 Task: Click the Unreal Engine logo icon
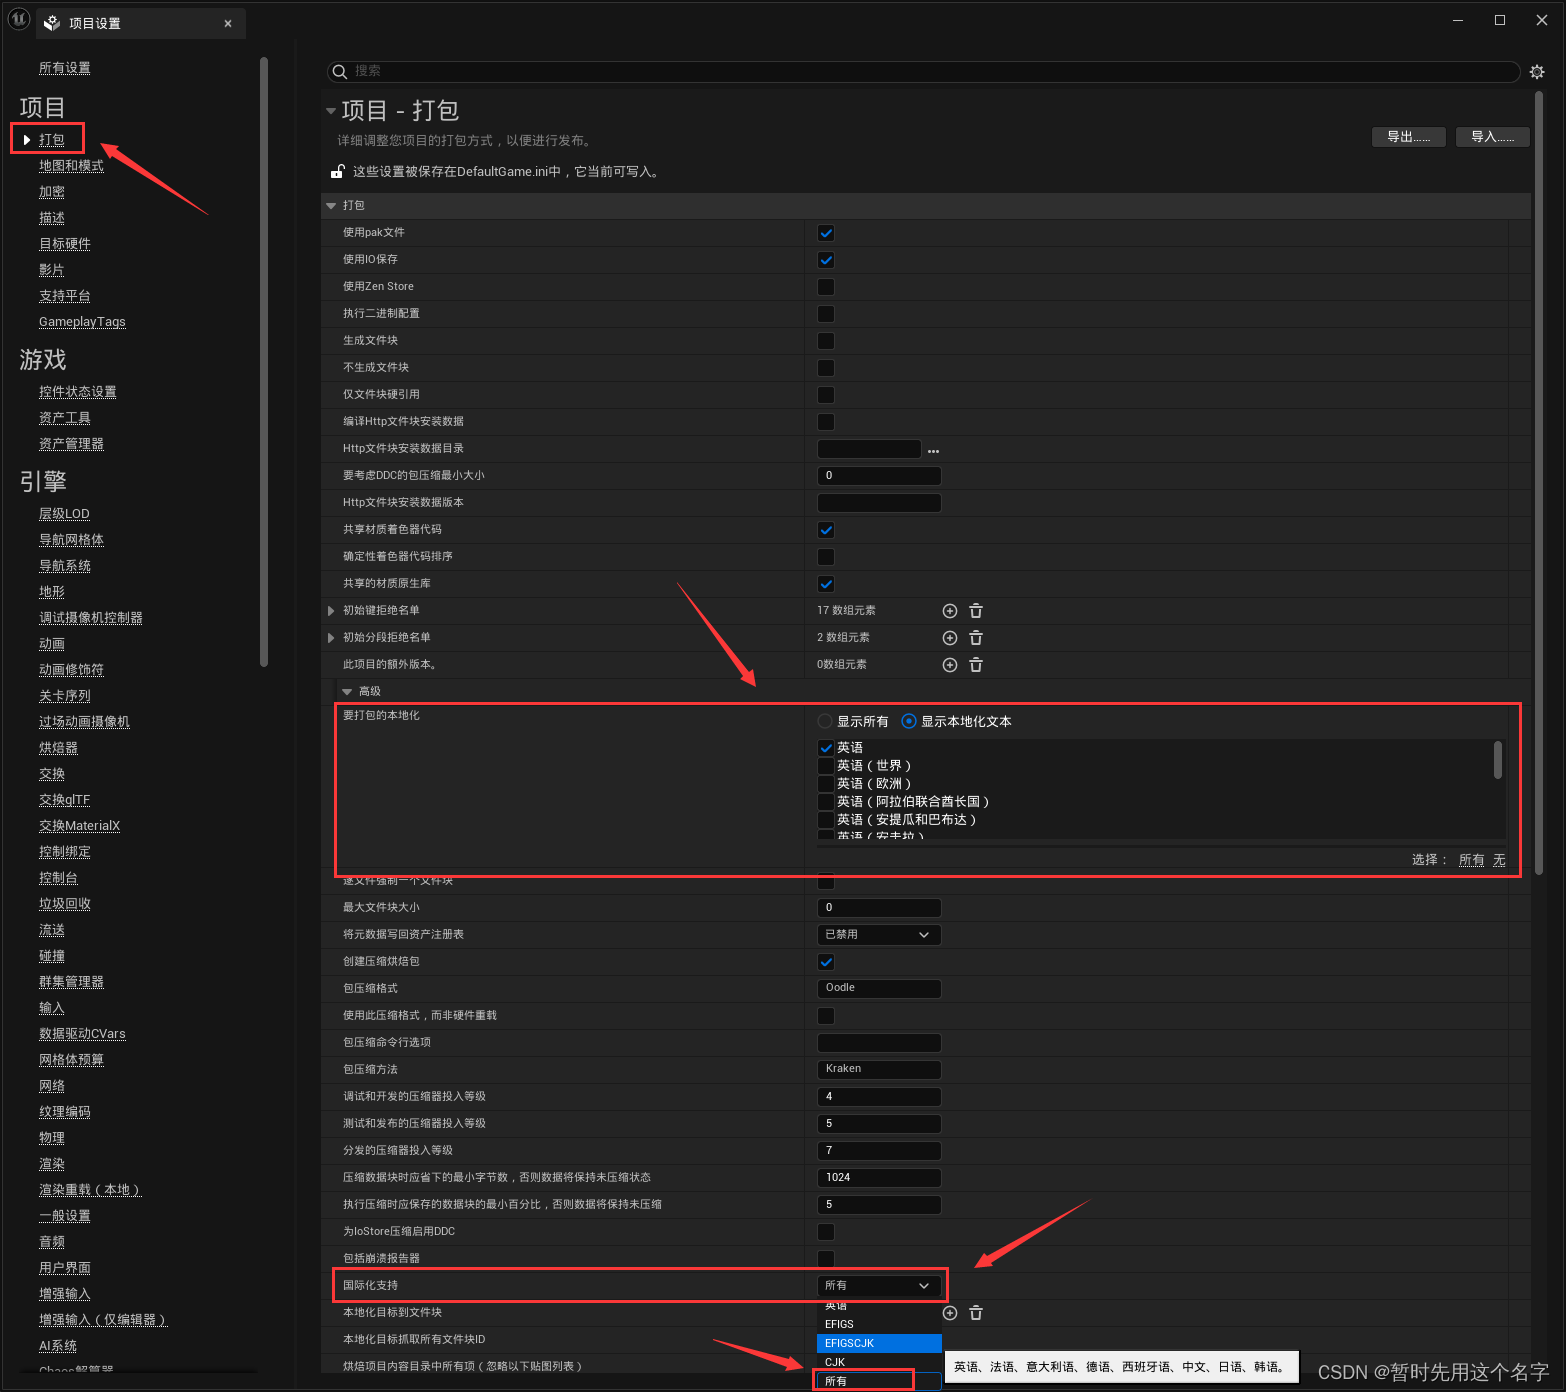click(x=19, y=20)
